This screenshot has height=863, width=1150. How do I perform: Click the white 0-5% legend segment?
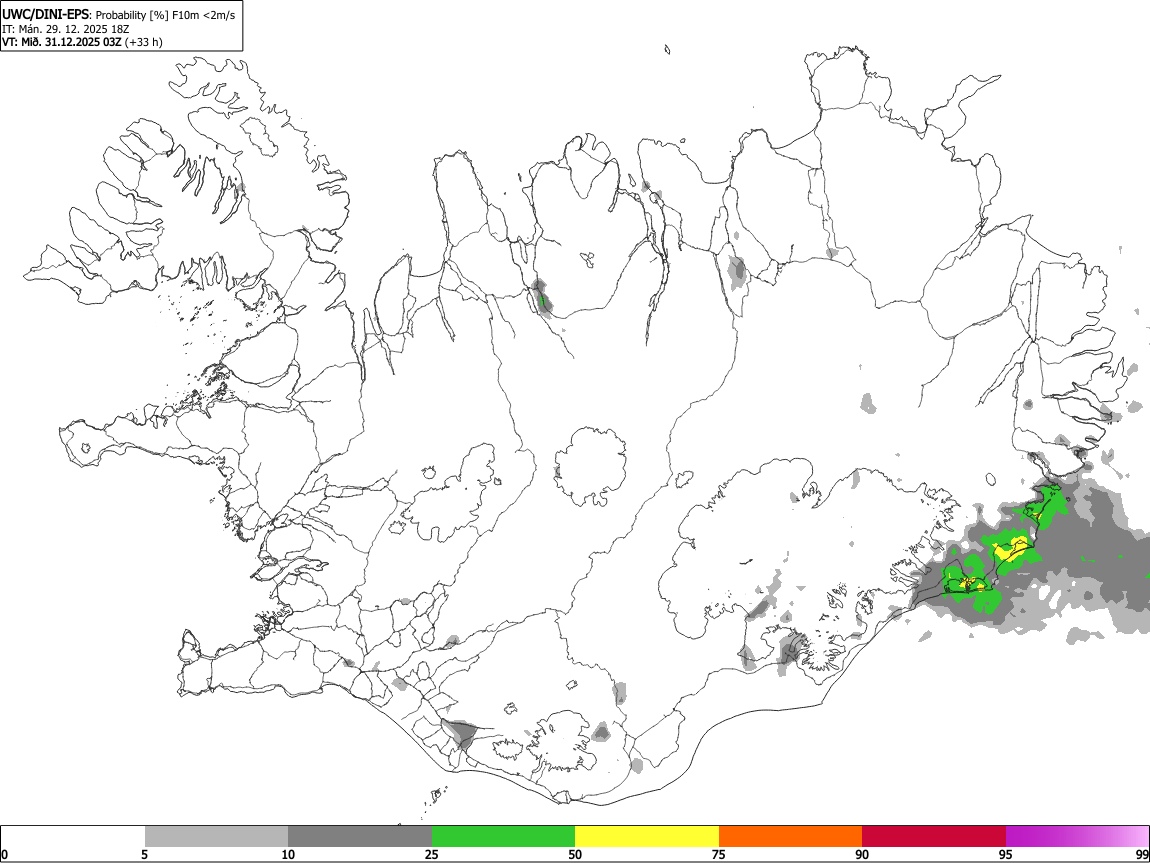(x=73, y=836)
